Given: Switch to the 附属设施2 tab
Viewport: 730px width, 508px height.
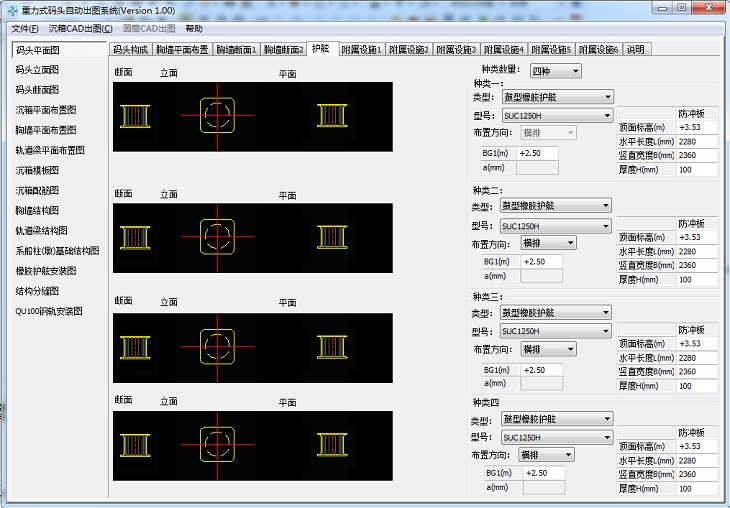Looking at the screenshot, I should [409, 49].
